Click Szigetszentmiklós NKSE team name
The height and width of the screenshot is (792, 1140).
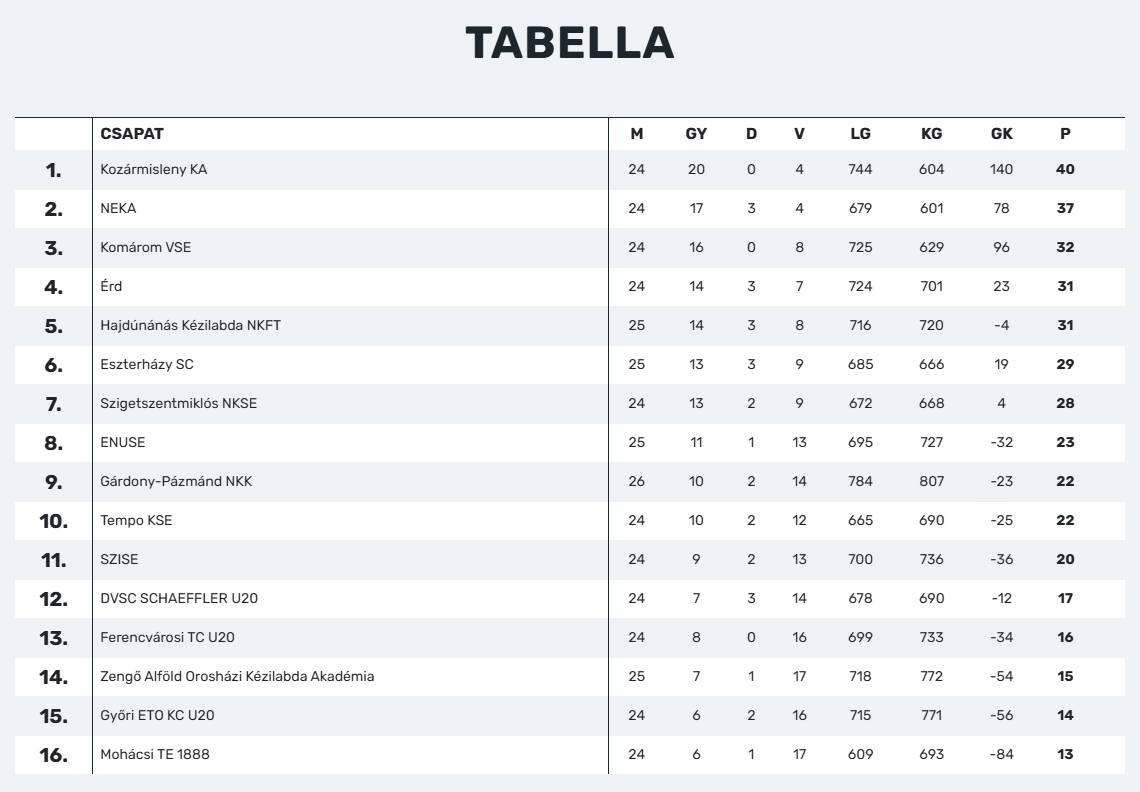click(179, 403)
